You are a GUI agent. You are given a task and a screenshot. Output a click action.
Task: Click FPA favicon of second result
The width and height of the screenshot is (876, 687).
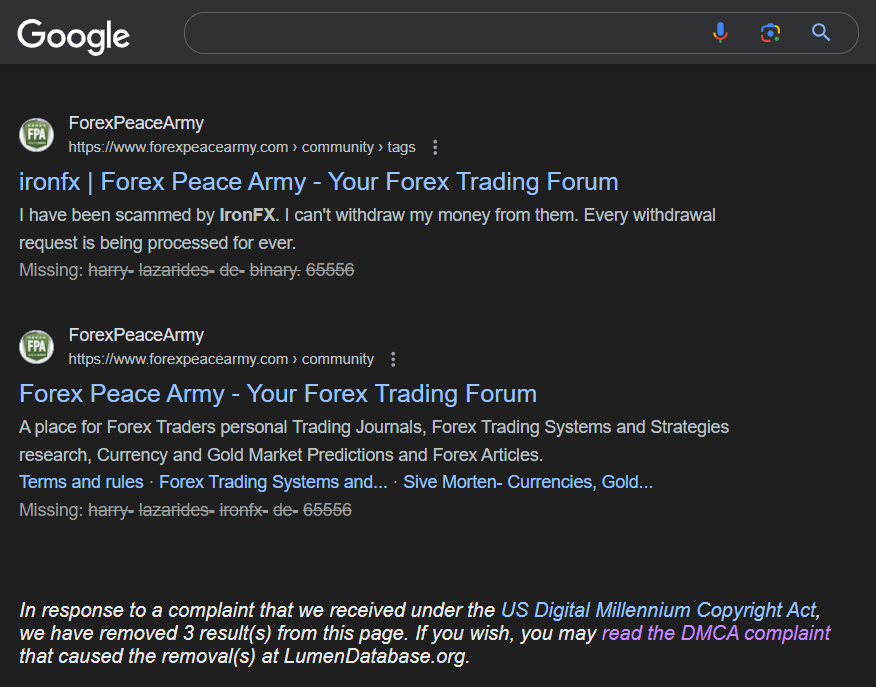click(36, 346)
